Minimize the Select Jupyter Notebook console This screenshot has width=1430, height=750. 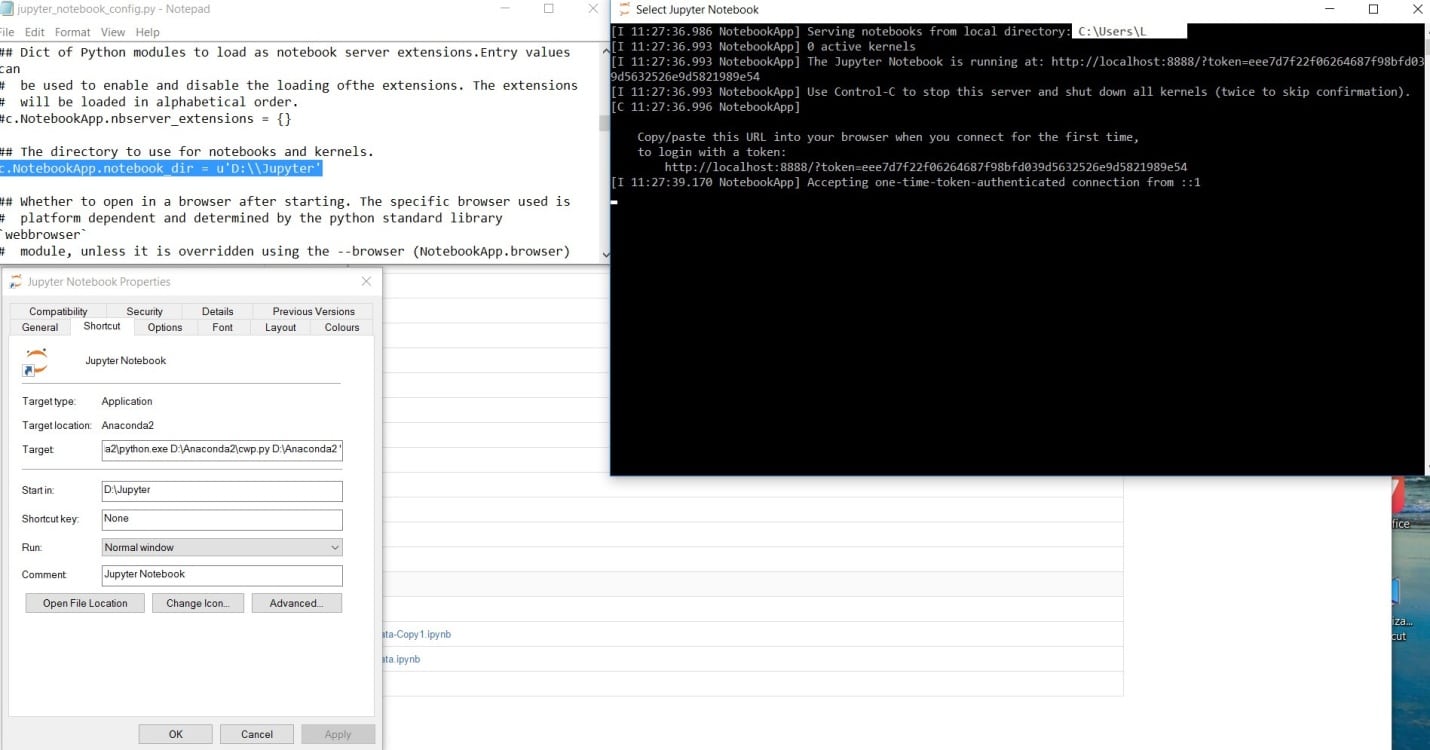(x=1329, y=10)
